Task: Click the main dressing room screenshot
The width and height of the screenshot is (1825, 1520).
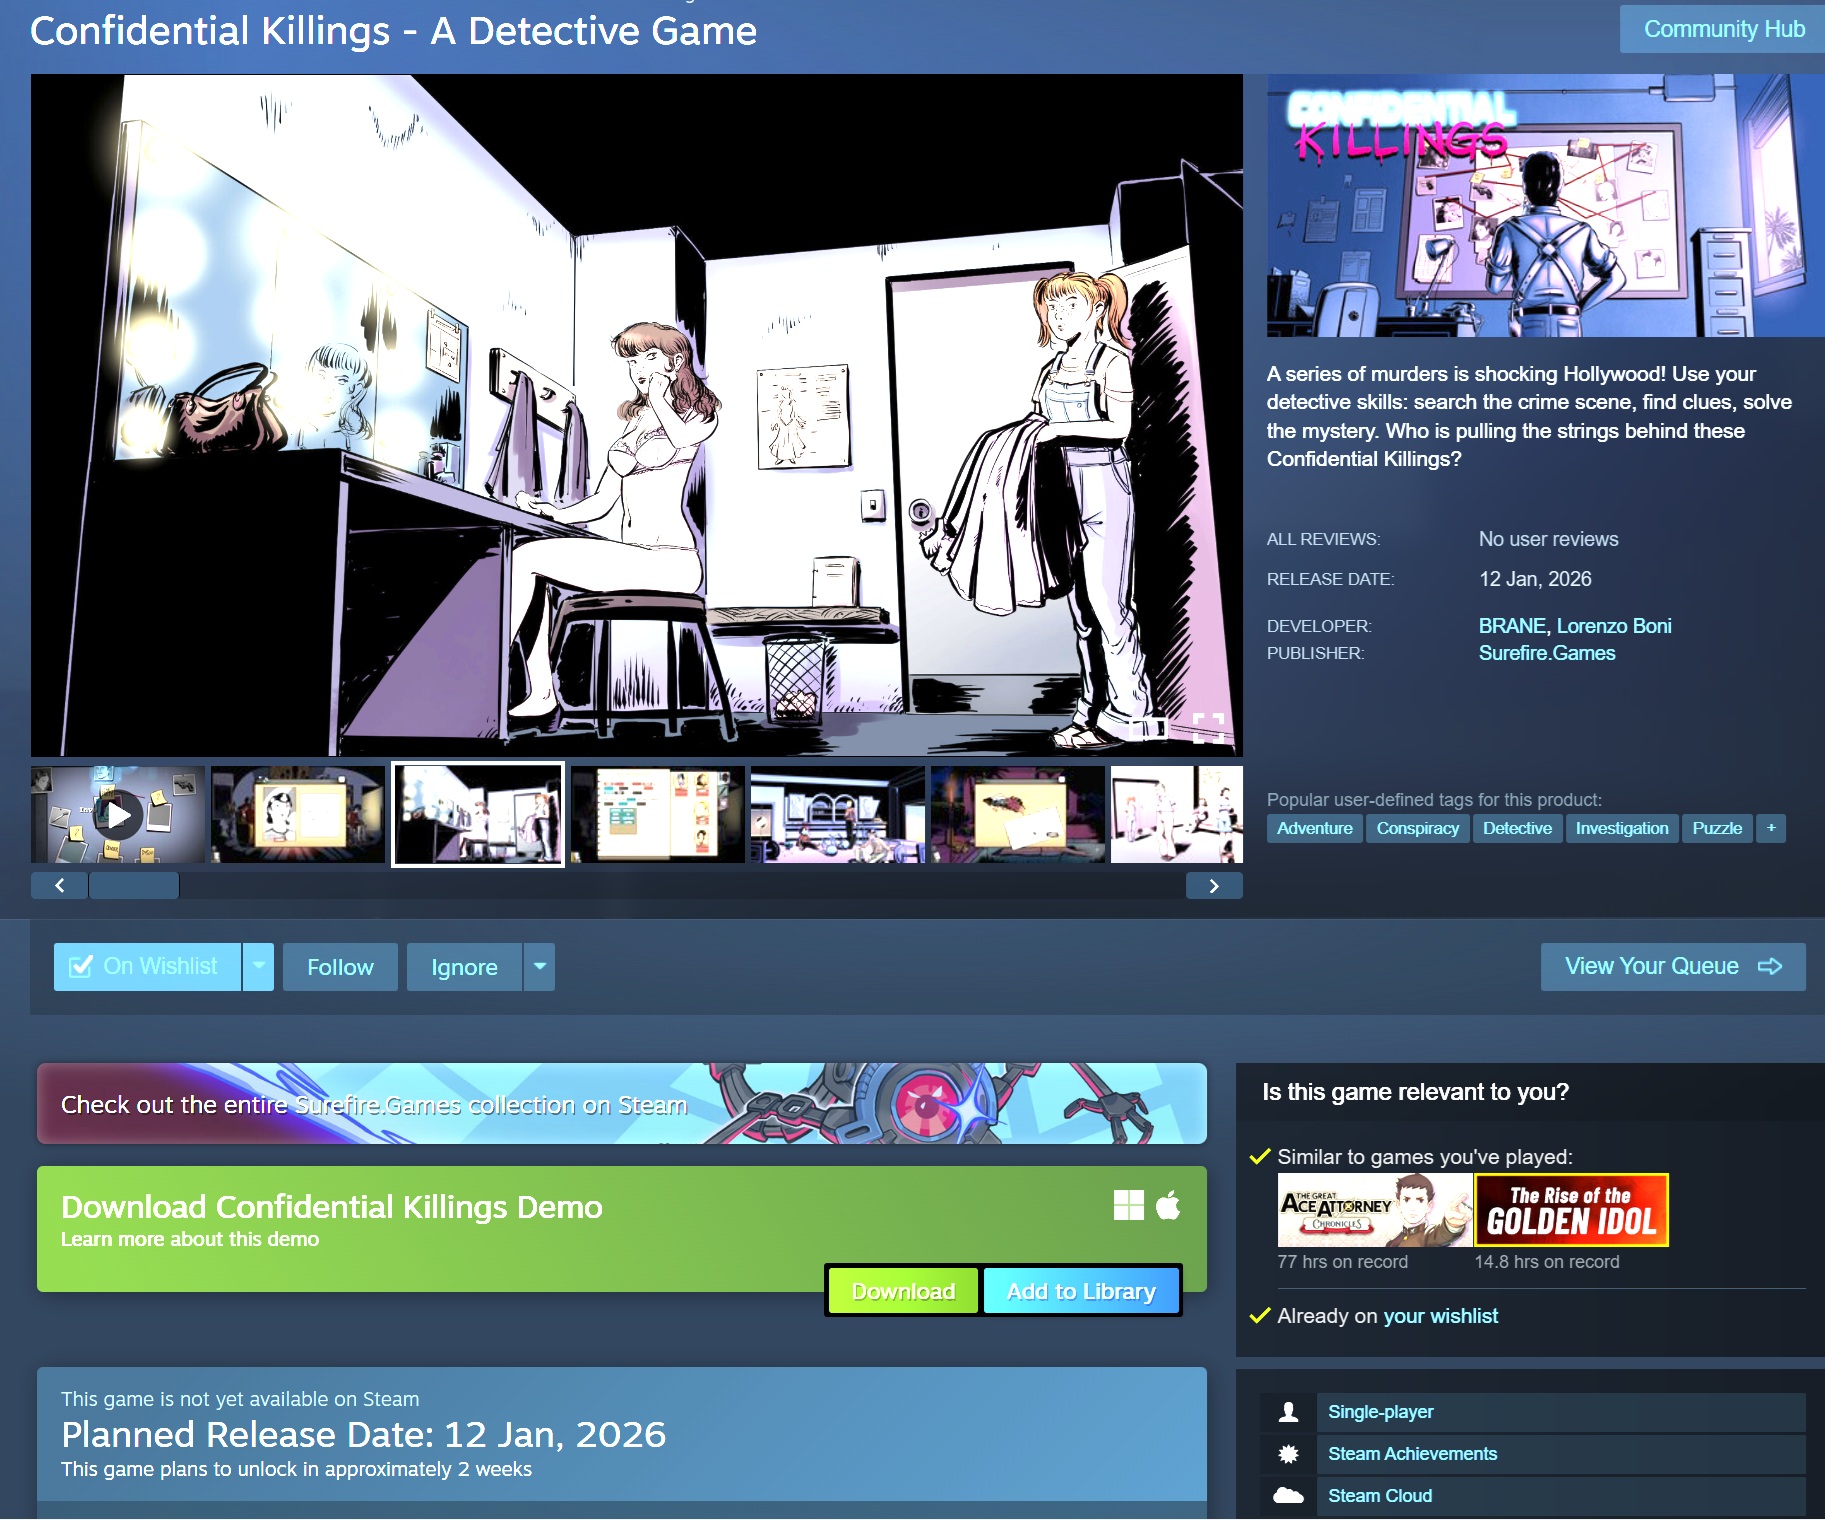Action: (637, 415)
